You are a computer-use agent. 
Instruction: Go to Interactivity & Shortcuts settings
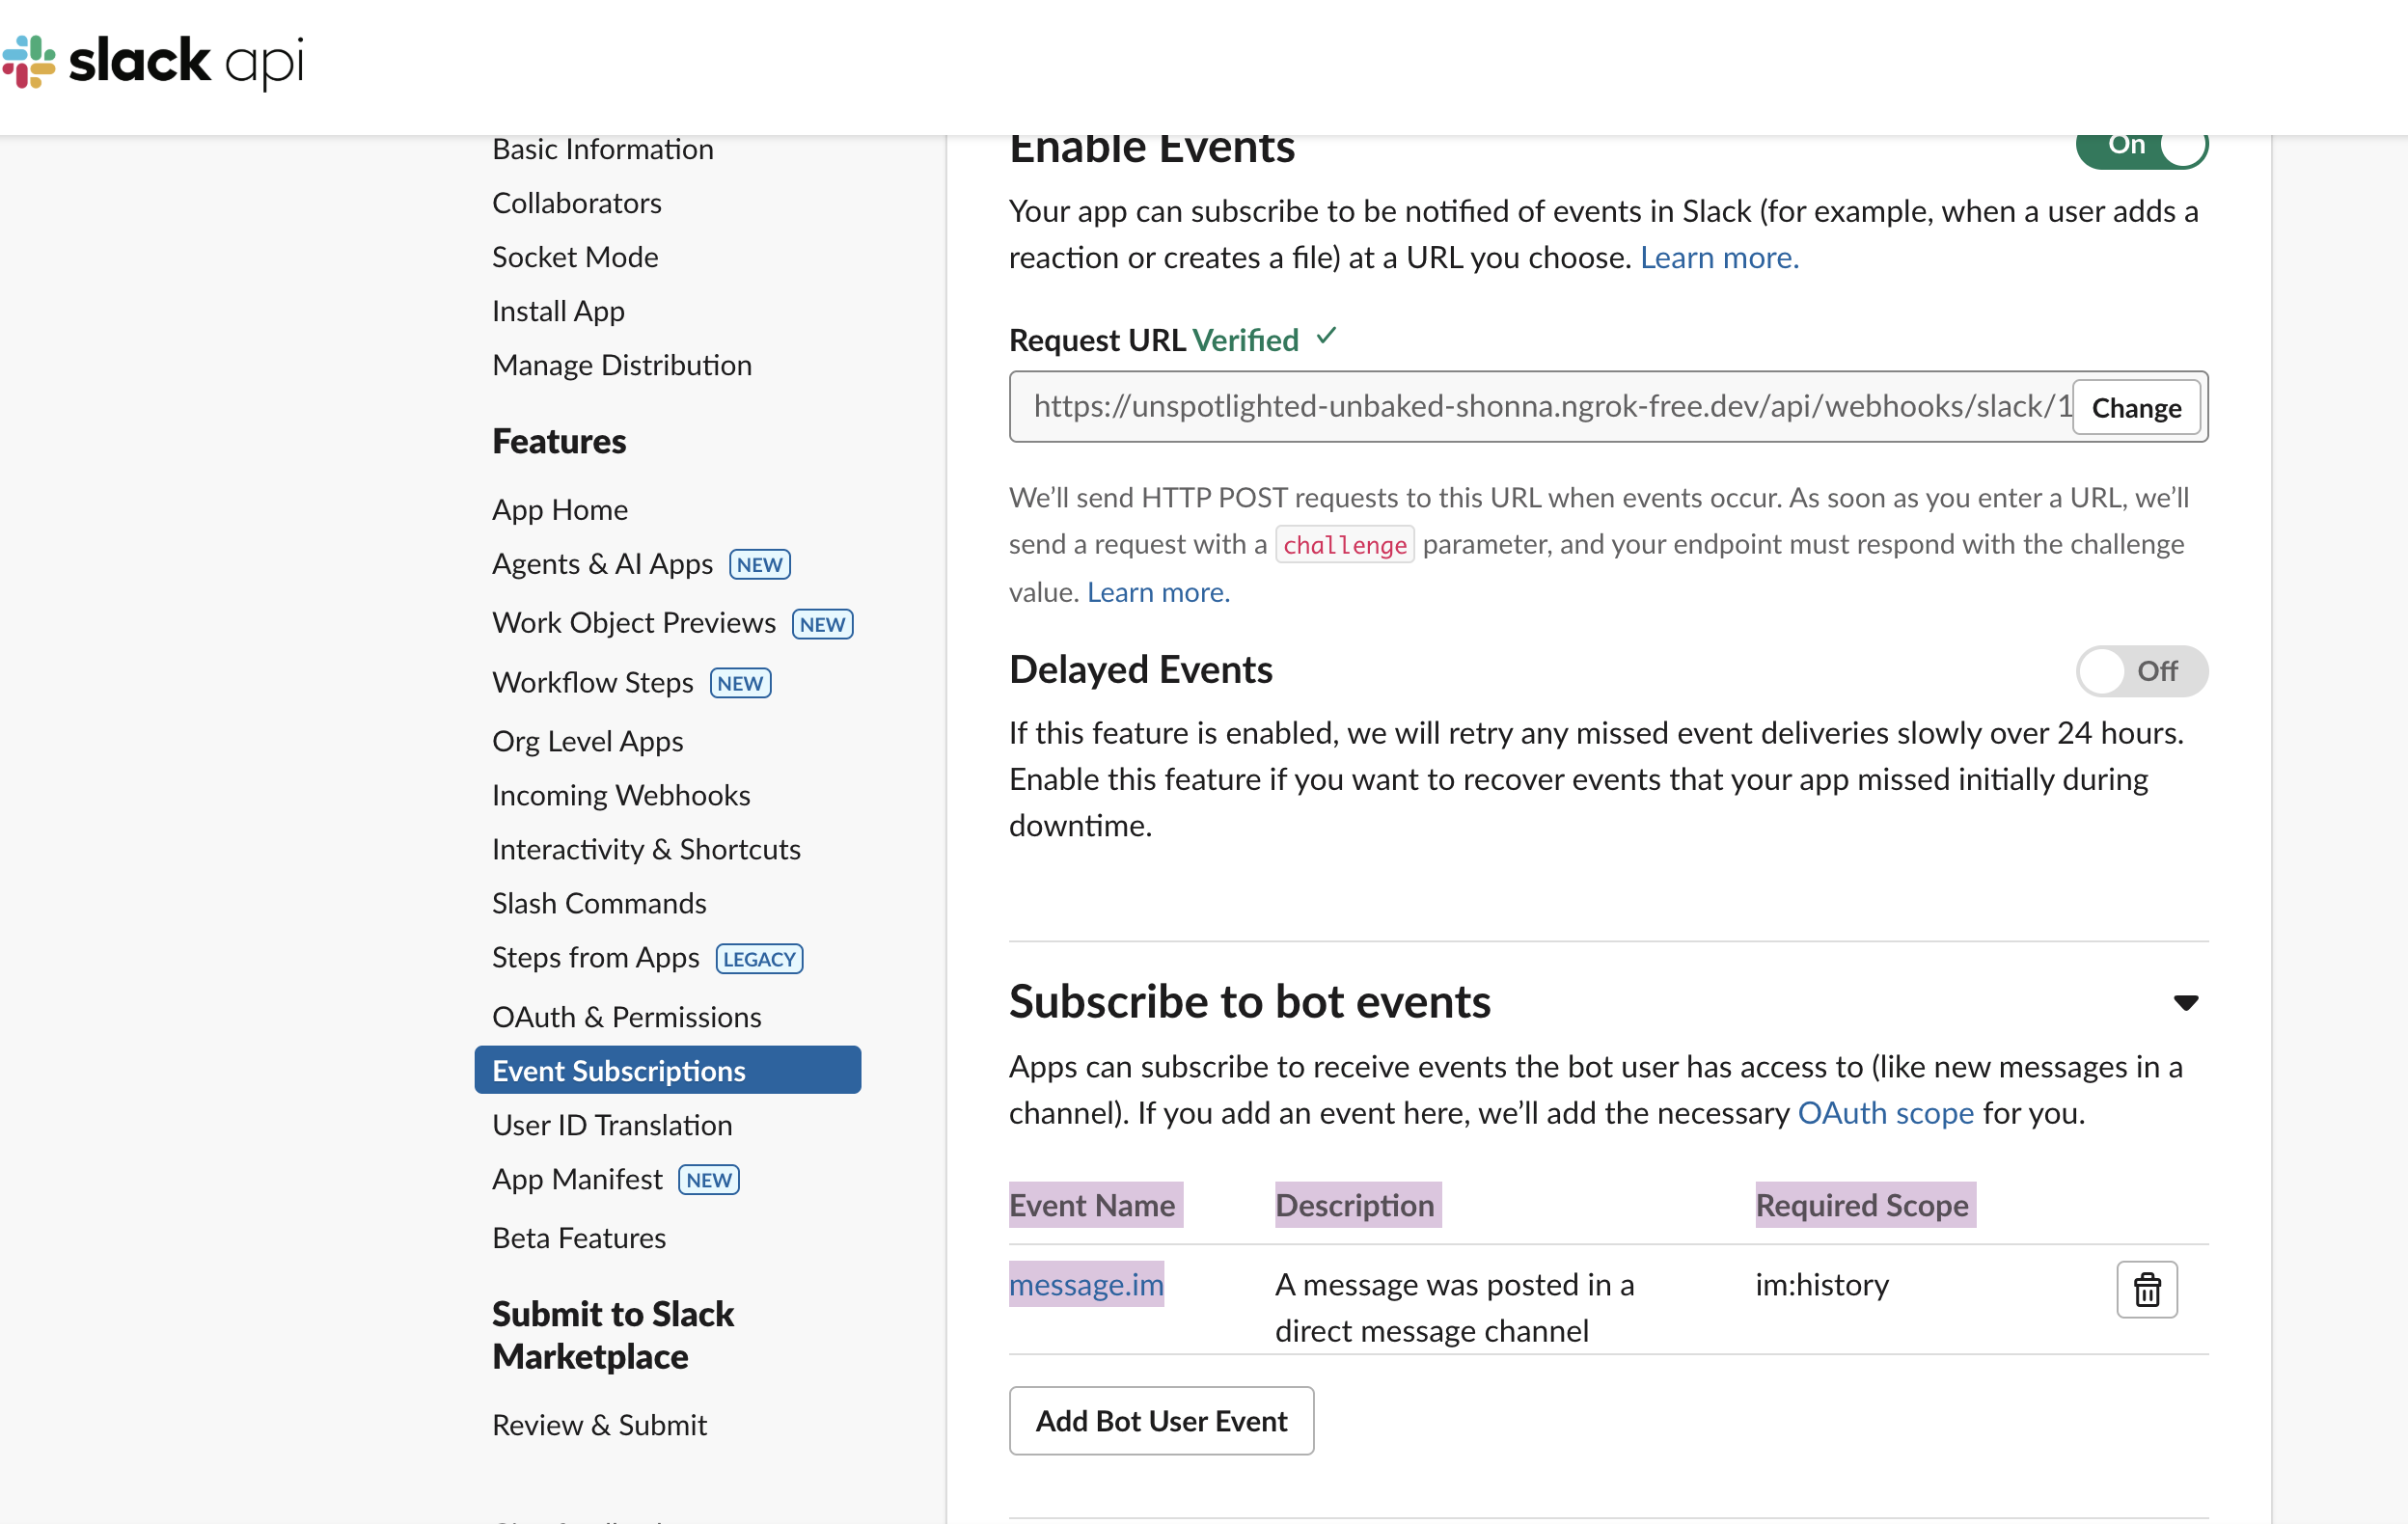click(646, 849)
